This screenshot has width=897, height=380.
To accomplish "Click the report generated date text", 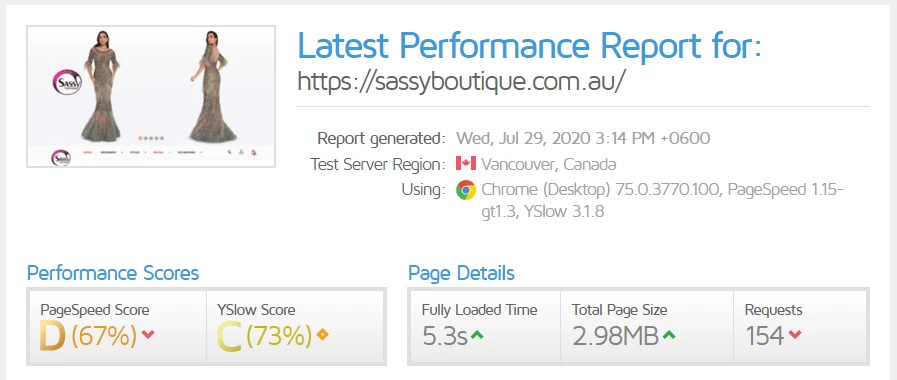I will click(583, 138).
